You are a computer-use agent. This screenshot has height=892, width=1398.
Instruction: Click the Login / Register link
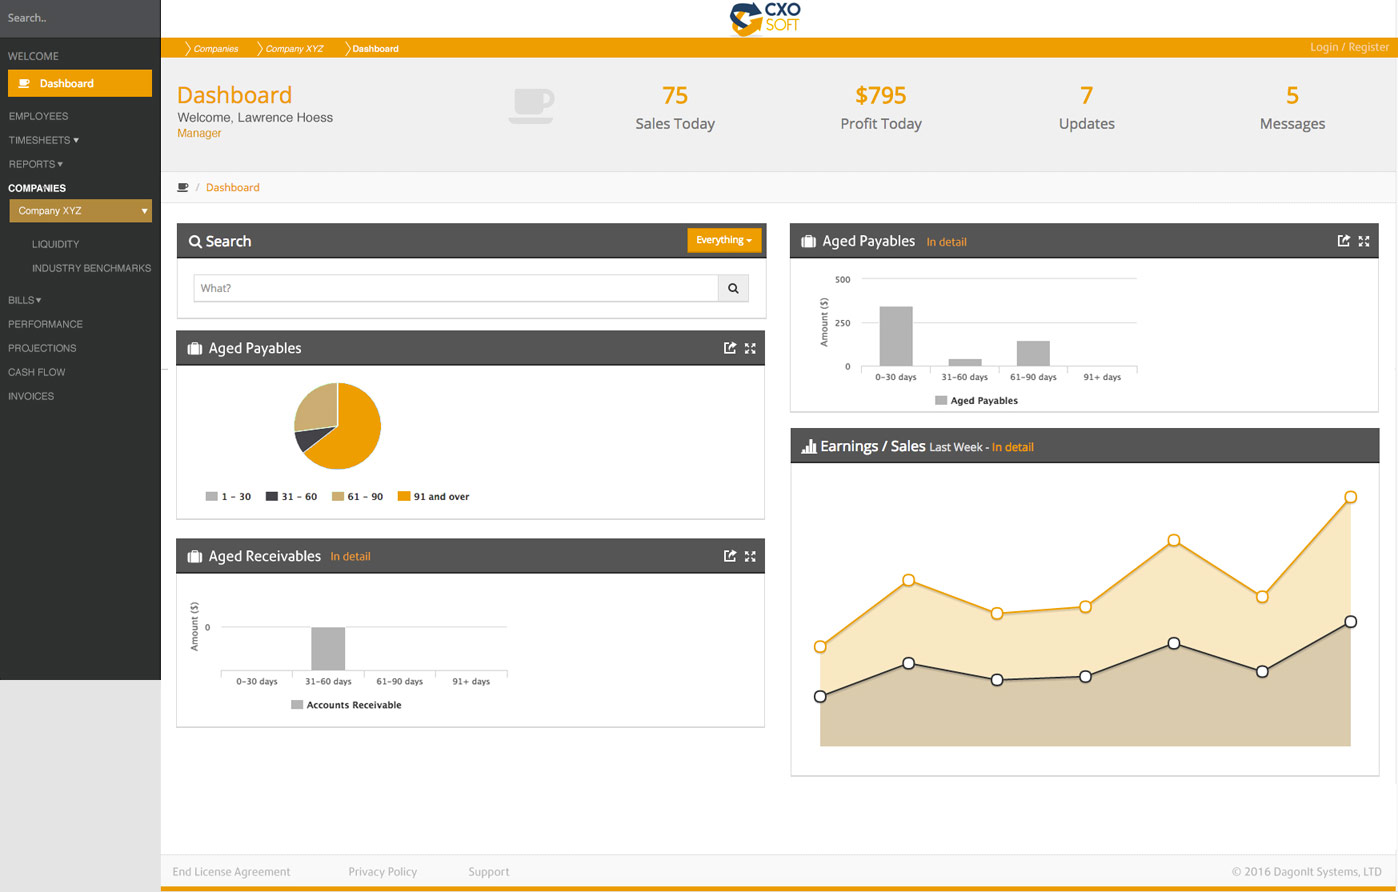[1349, 47]
